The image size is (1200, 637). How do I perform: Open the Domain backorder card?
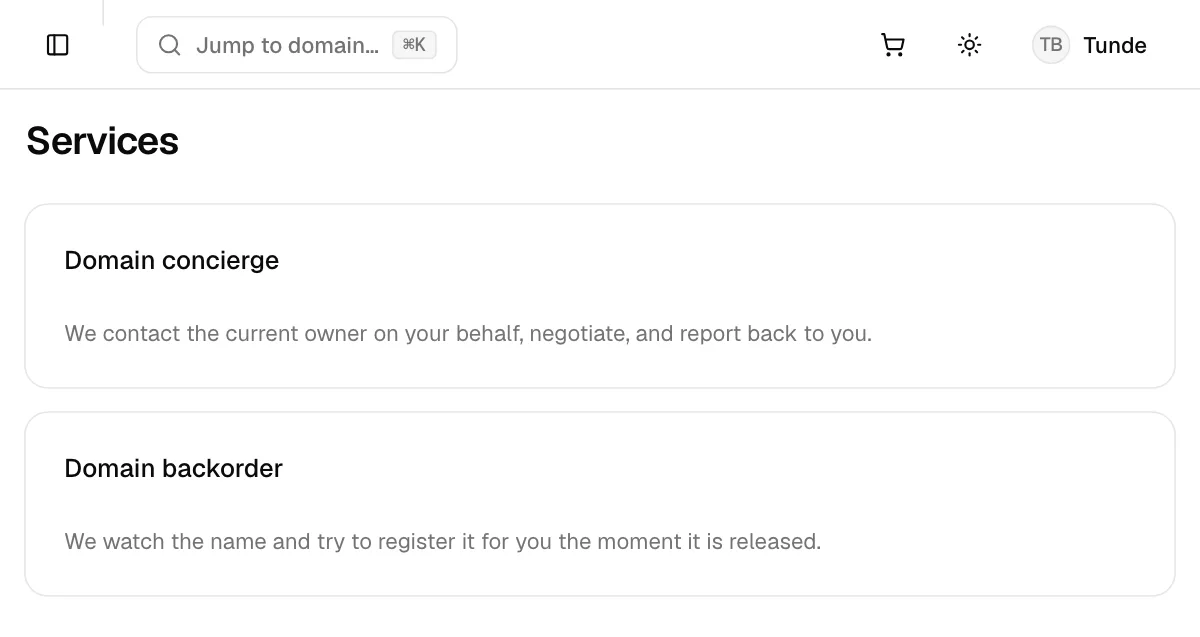(600, 504)
